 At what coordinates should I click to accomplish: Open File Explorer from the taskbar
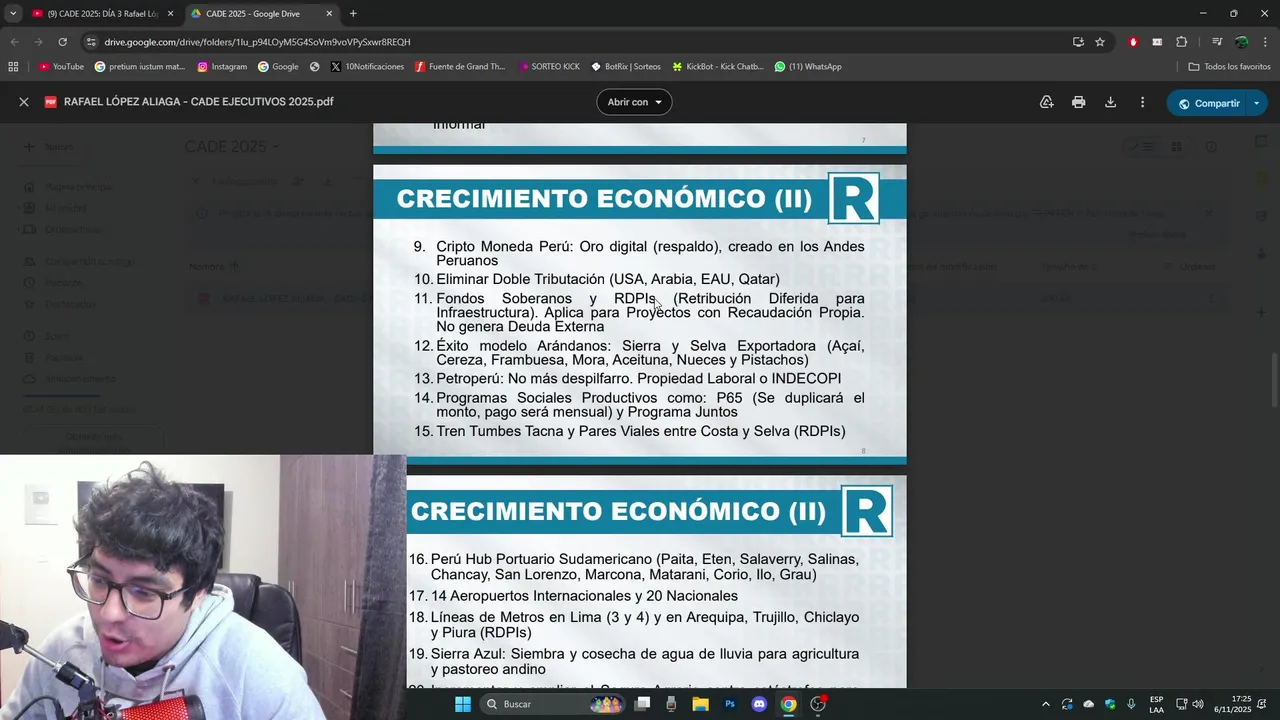(x=700, y=704)
